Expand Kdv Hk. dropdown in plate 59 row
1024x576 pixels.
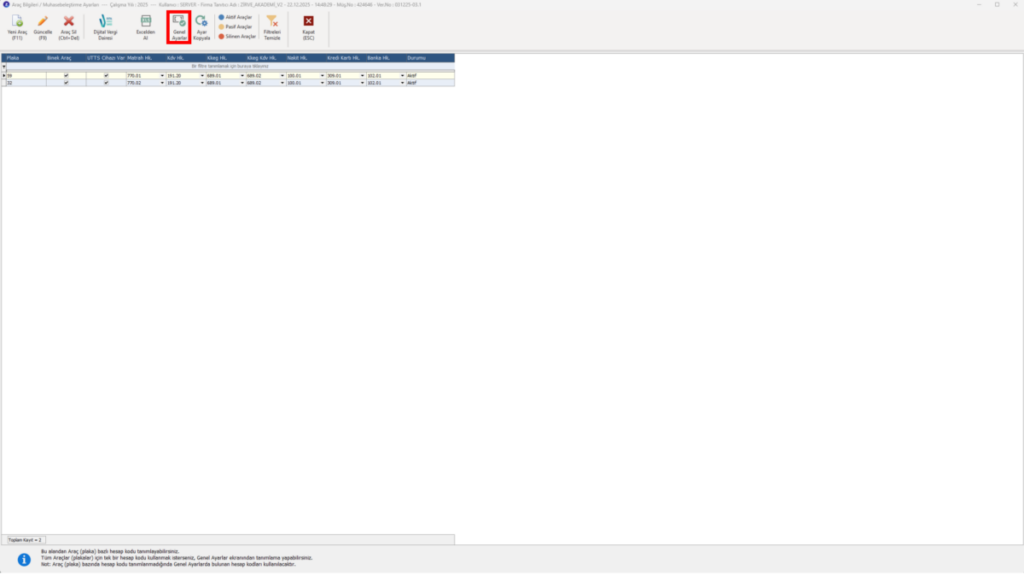click(202, 76)
